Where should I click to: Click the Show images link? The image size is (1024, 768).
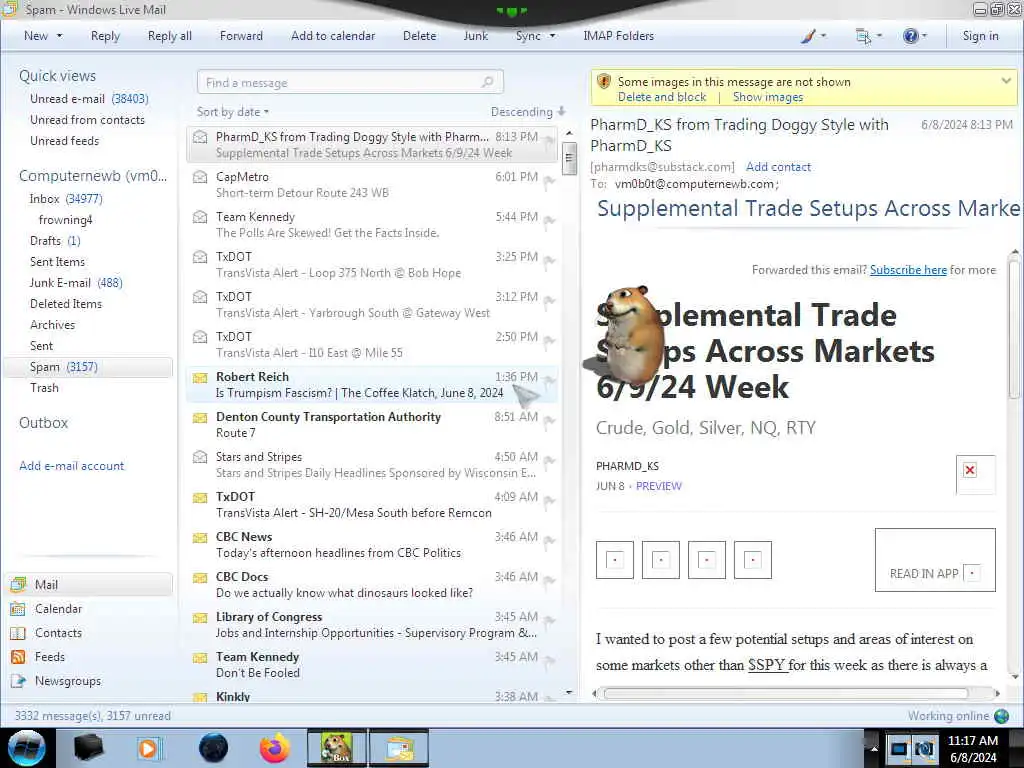pos(767,97)
